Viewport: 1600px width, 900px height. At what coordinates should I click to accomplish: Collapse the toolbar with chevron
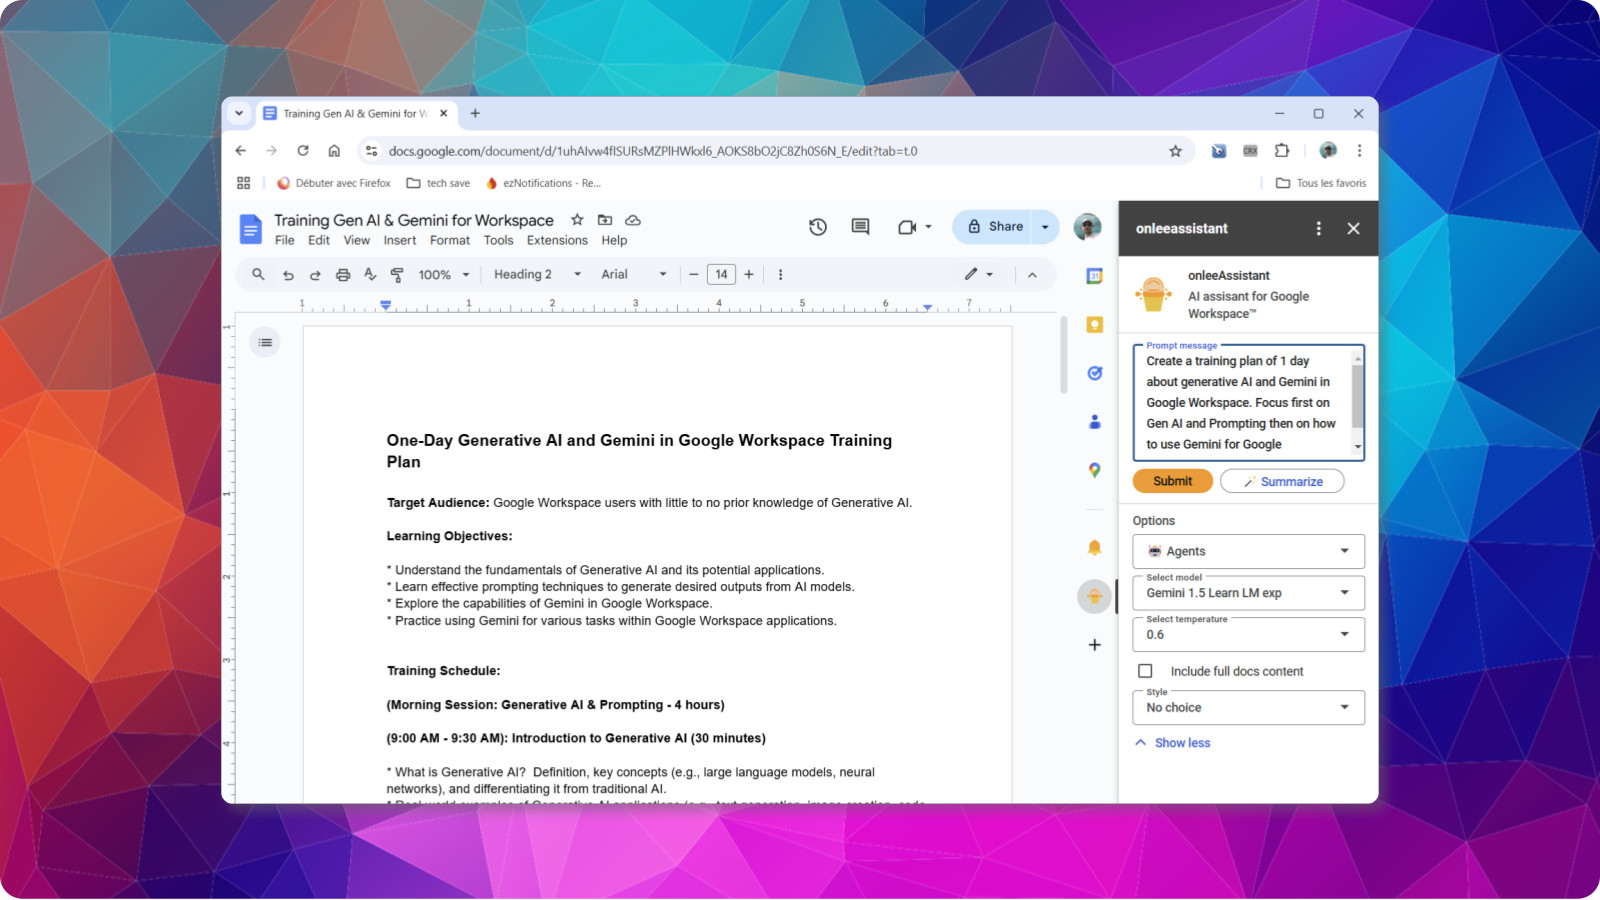click(x=1032, y=275)
